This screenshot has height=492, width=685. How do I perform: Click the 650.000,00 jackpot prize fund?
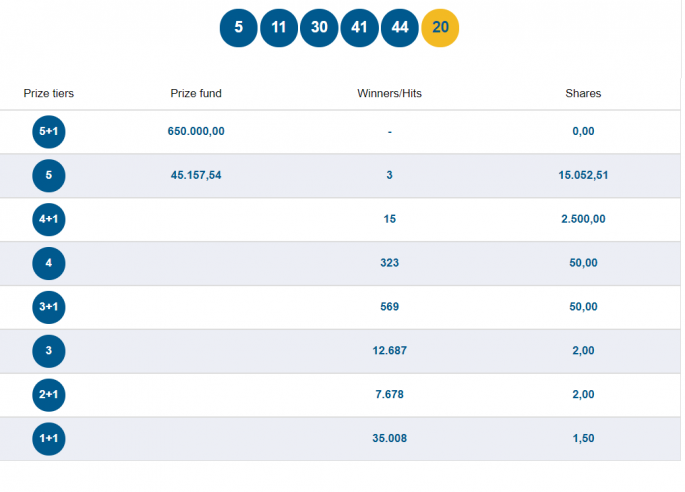(196, 132)
